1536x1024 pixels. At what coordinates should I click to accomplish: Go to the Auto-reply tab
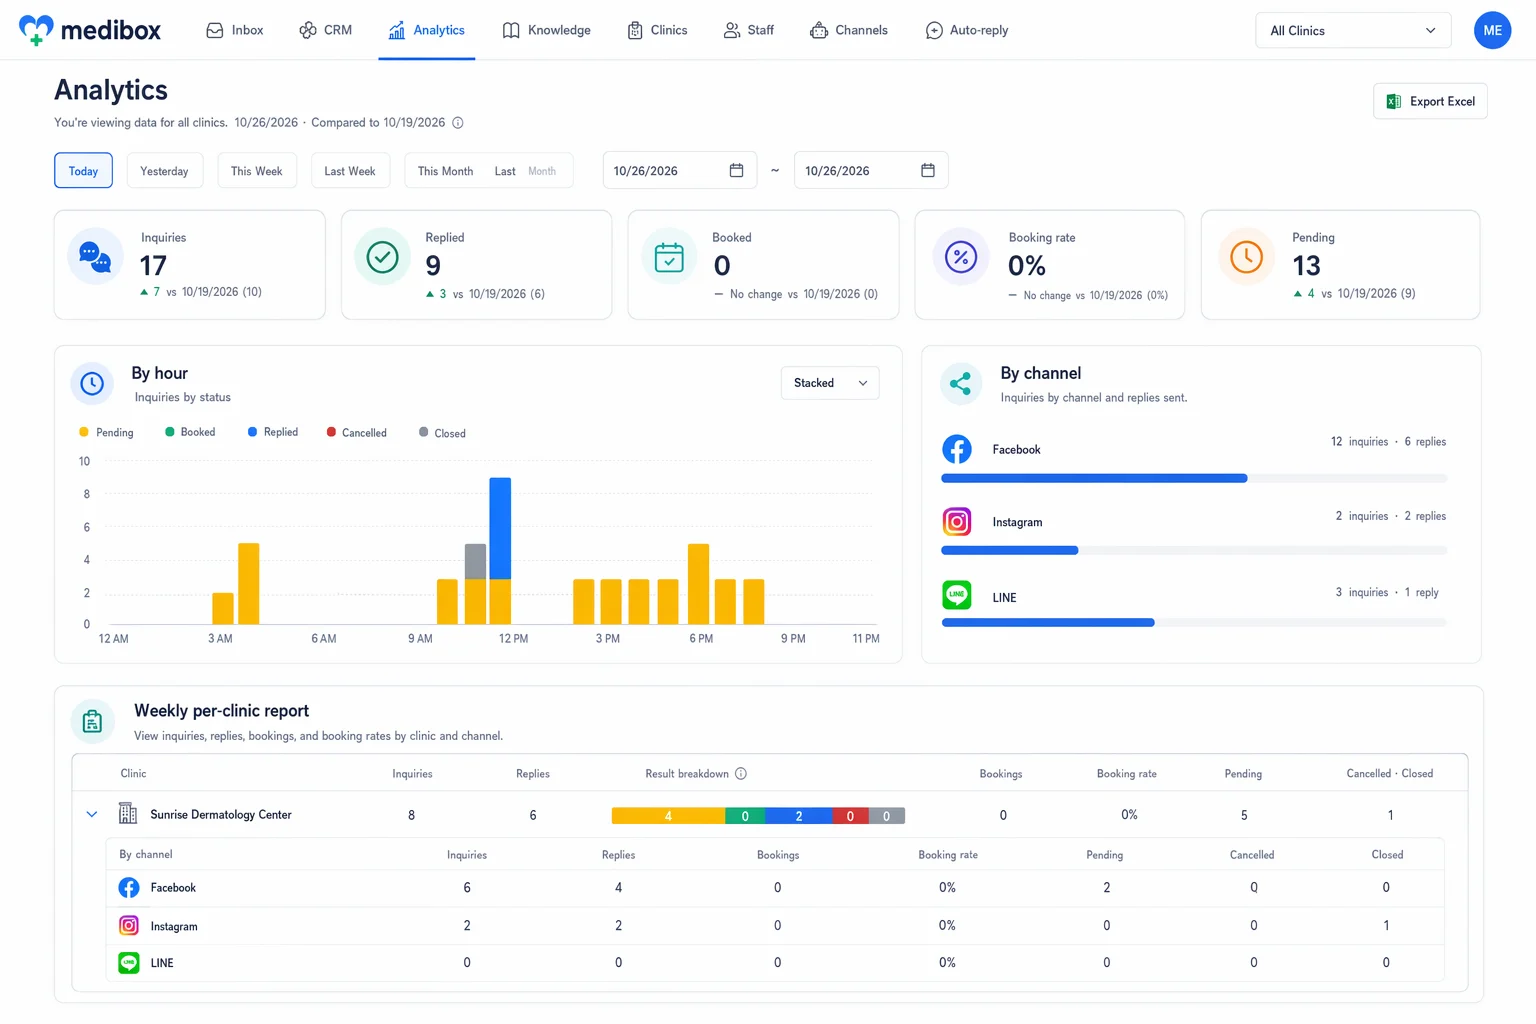[x=967, y=30]
